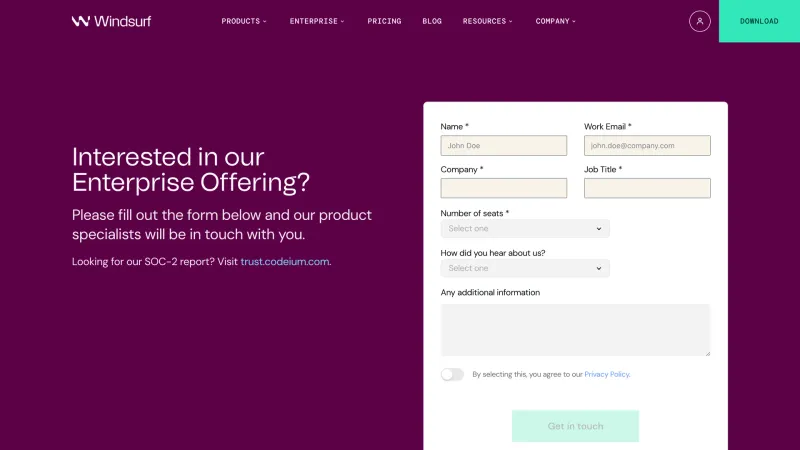Click the Enterprise menu chevron arrow

coord(342,21)
